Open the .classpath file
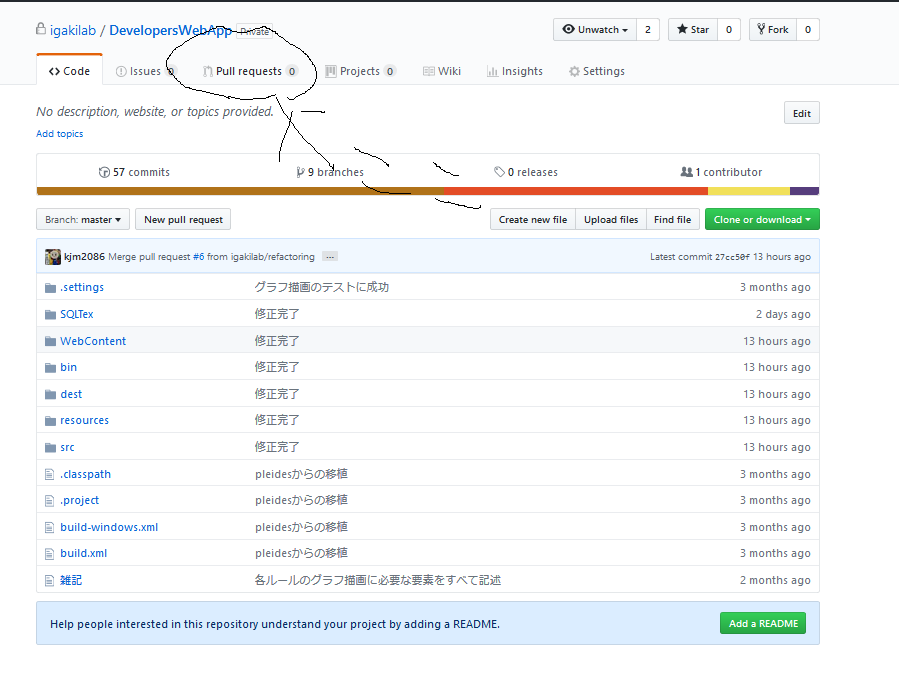This screenshot has width=899, height=686. tap(85, 474)
